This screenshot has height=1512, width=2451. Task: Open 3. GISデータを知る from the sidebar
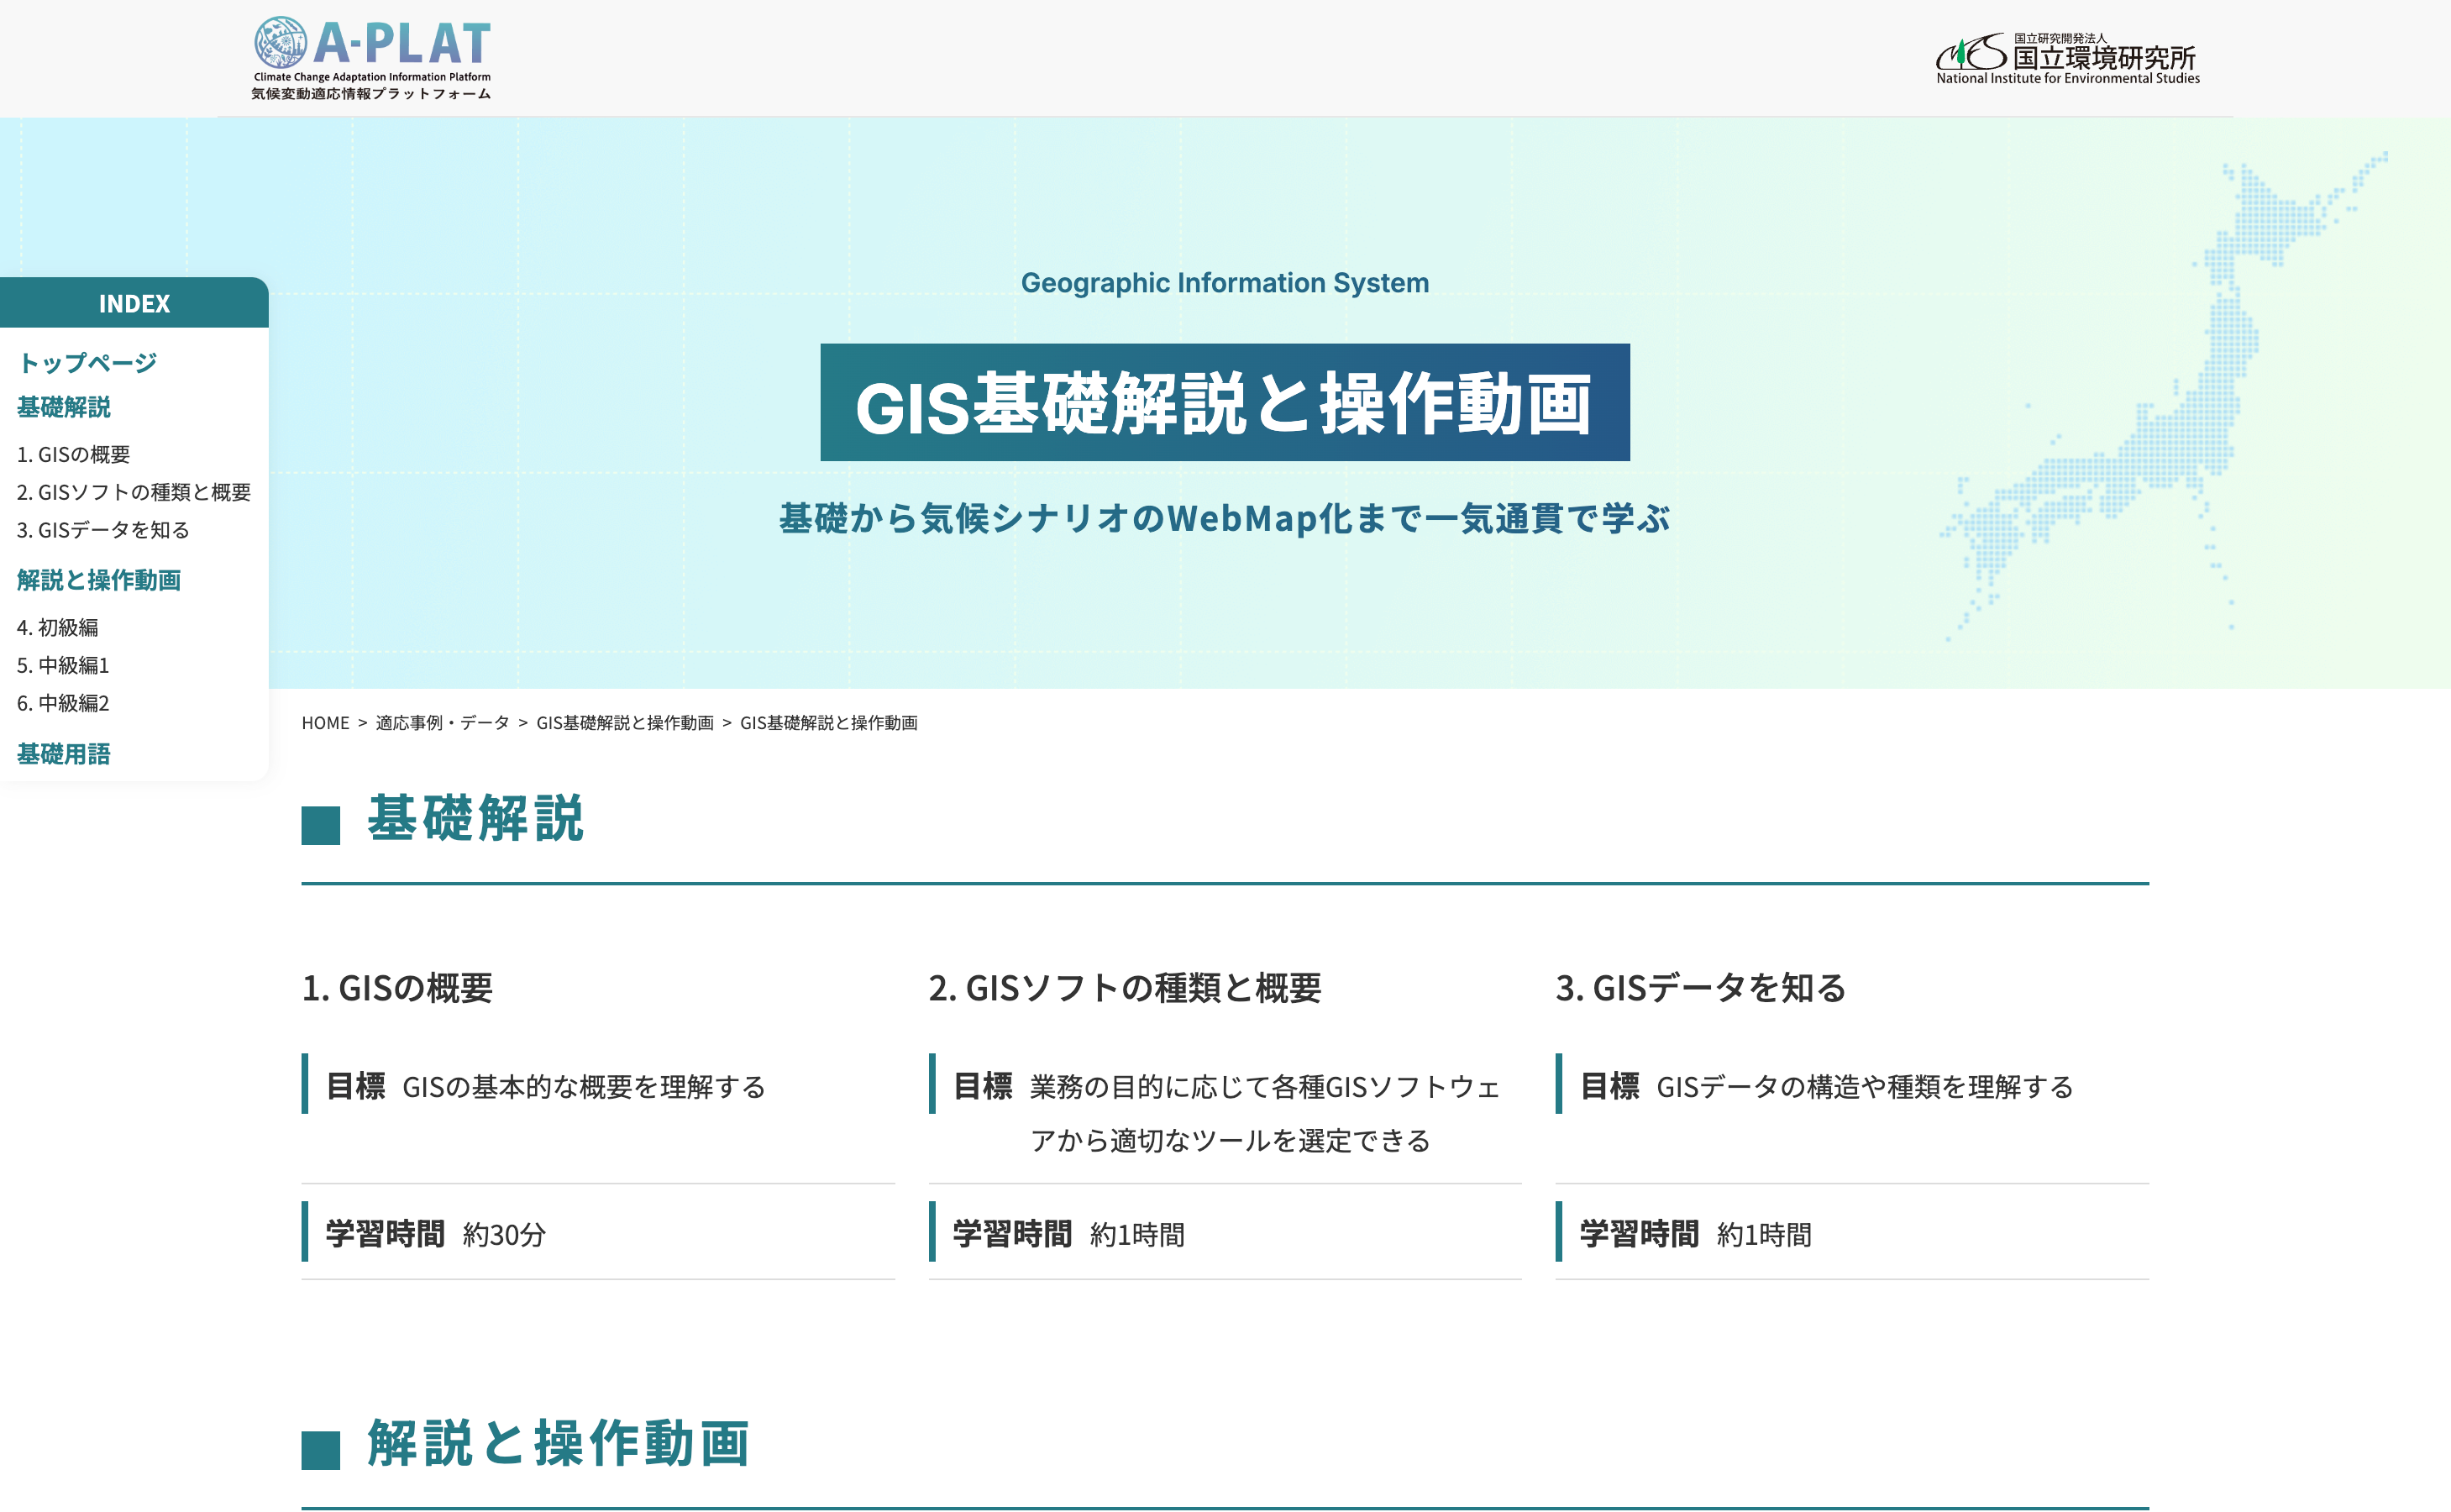pyautogui.click(x=102, y=530)
